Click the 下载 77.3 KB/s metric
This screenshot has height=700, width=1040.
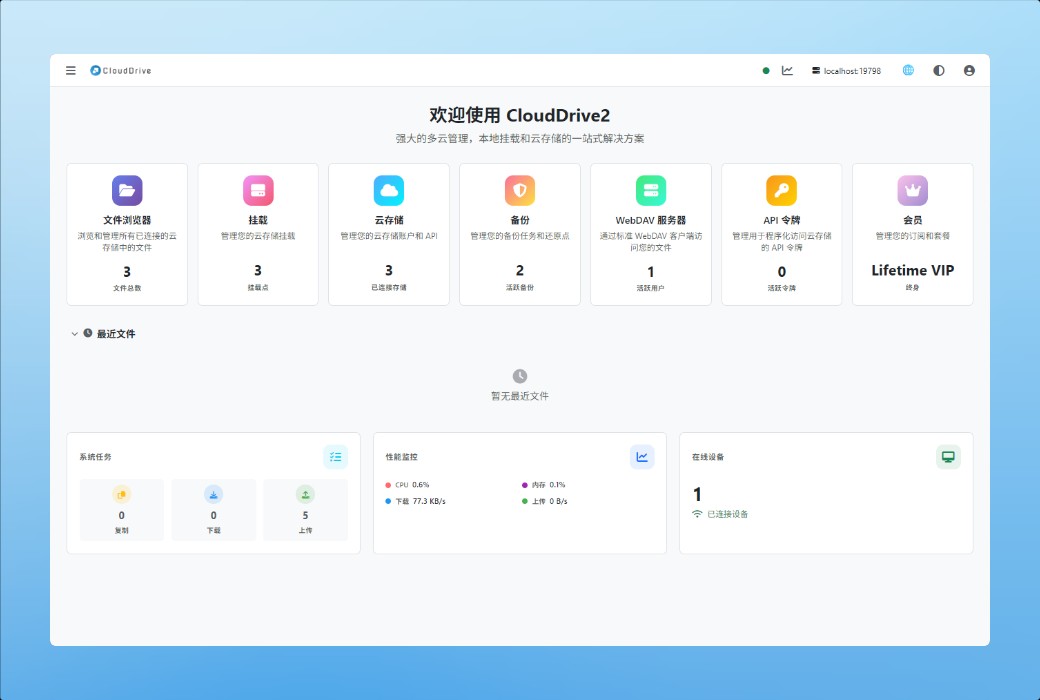pos(415,501)
